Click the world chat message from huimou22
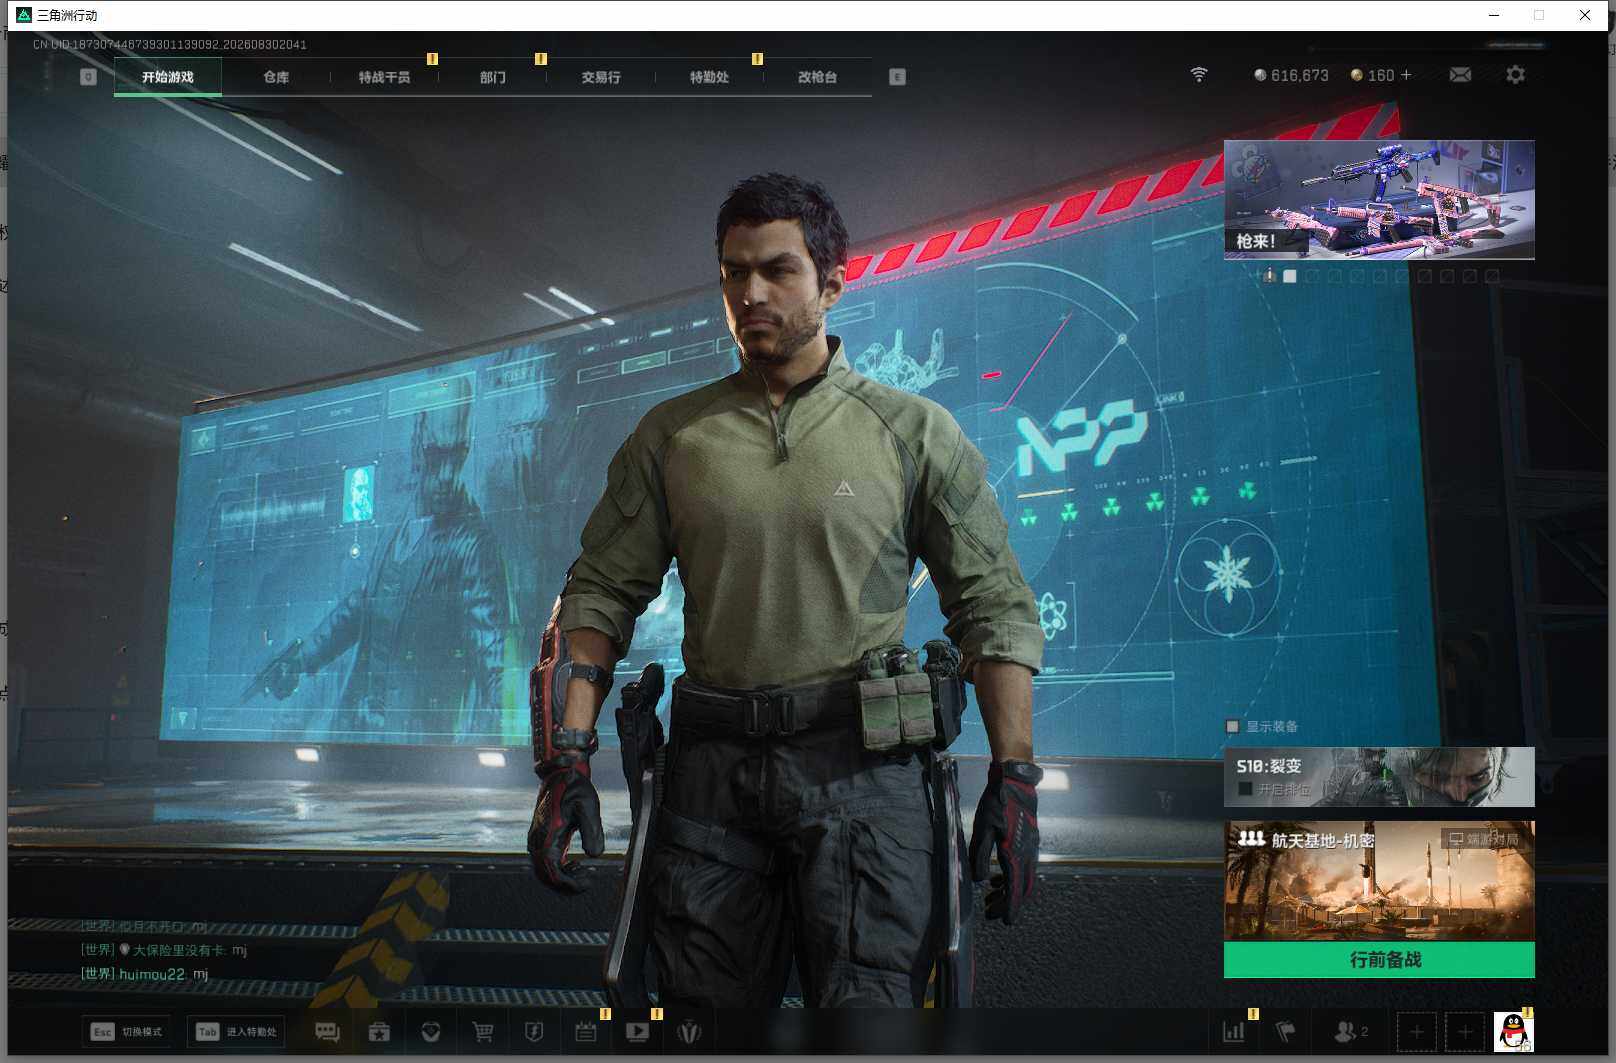 [x=145, y=974]
